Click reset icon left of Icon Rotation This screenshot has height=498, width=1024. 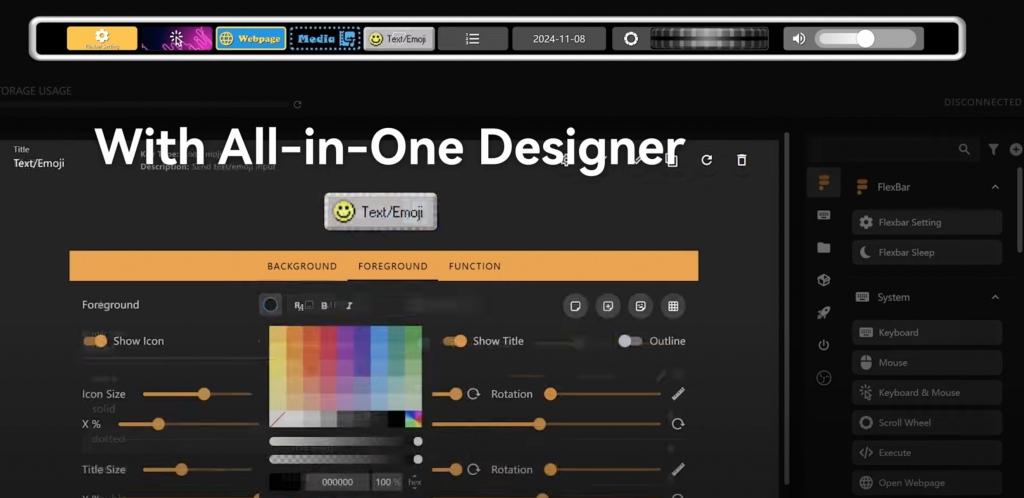473,394
